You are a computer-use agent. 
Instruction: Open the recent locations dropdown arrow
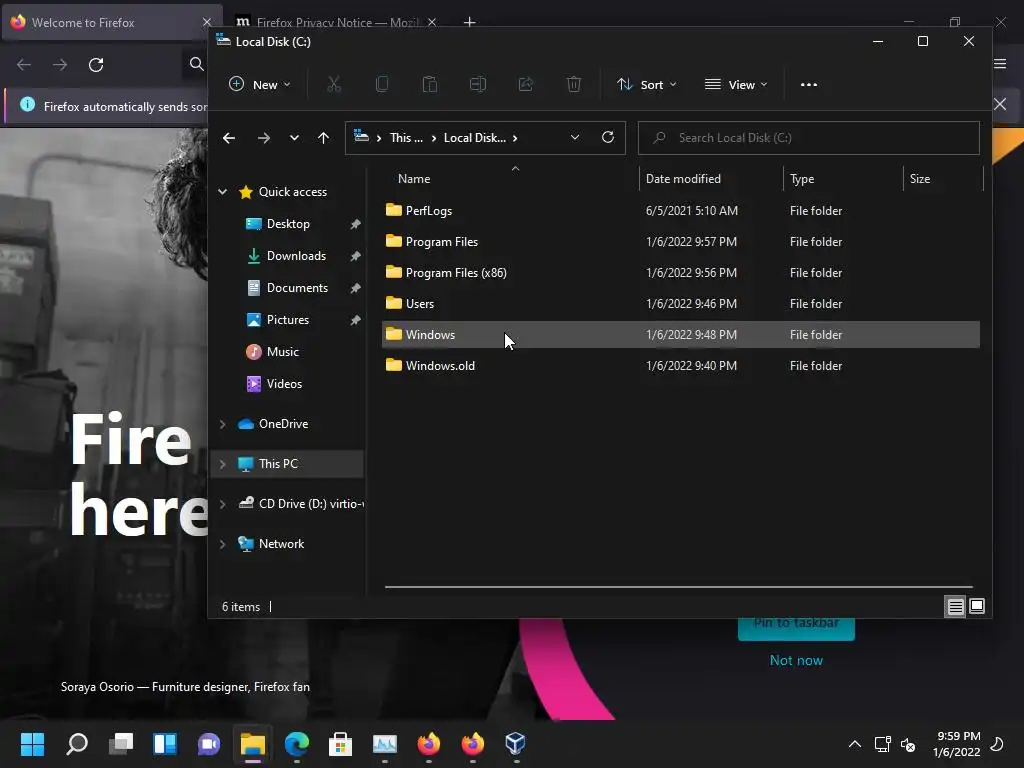[x=295, y=138]
